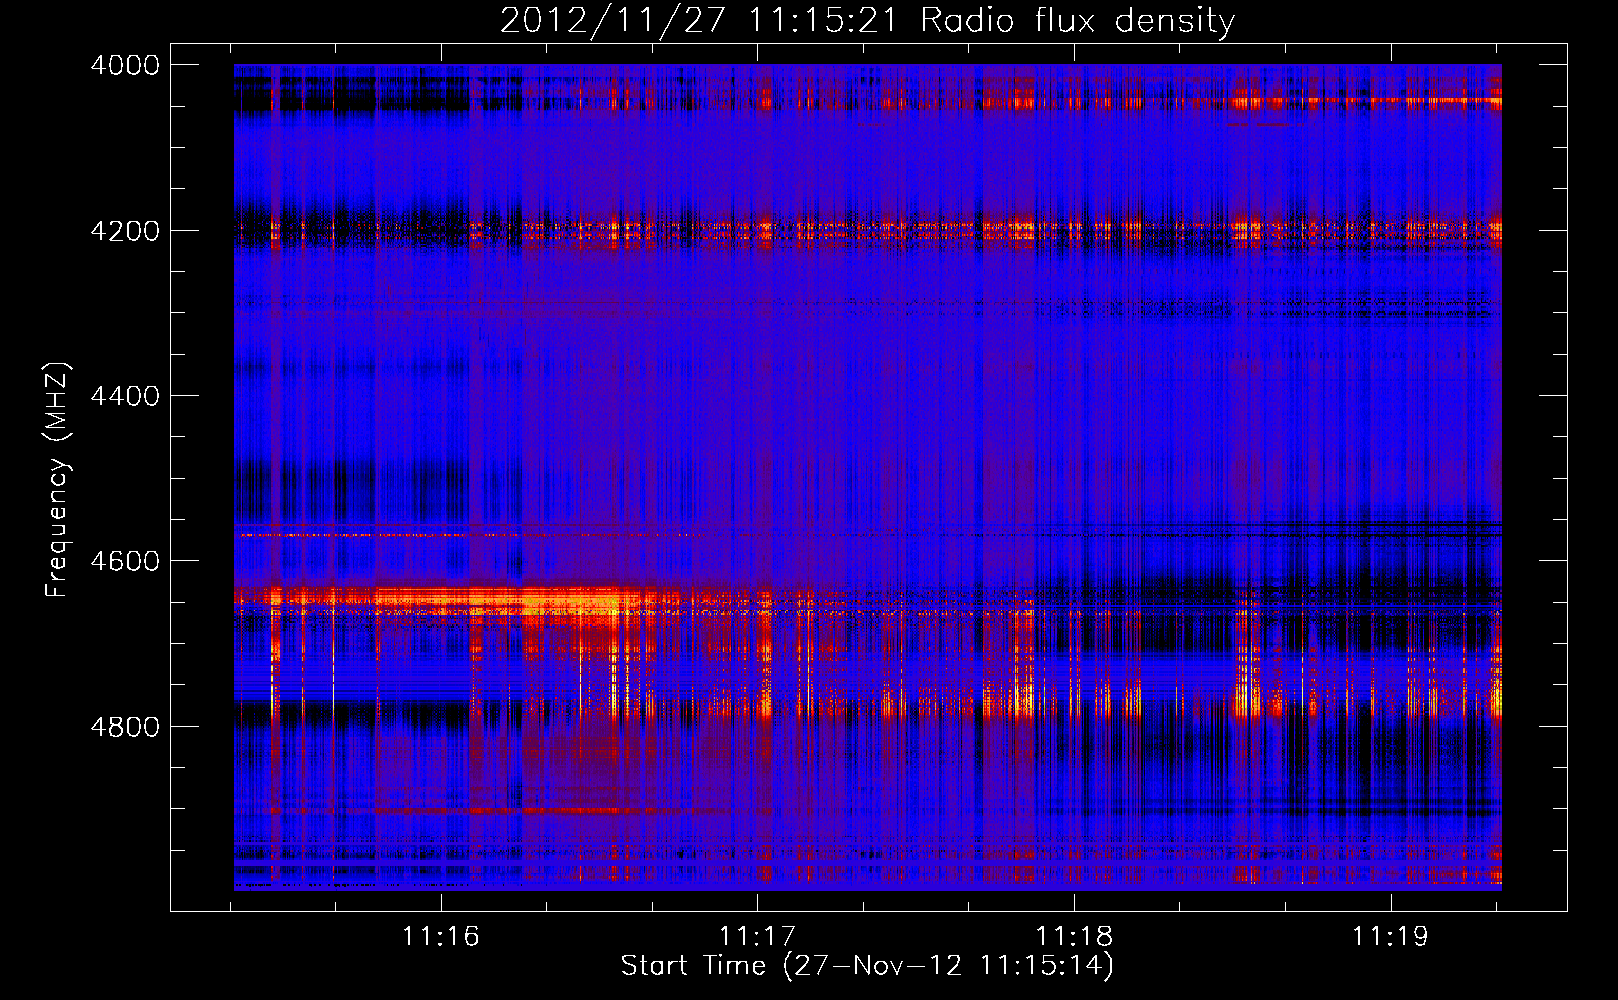1618x1000 pixels.
Task: Click the 11:17 time tick label
Action: [x=757, y=936]
